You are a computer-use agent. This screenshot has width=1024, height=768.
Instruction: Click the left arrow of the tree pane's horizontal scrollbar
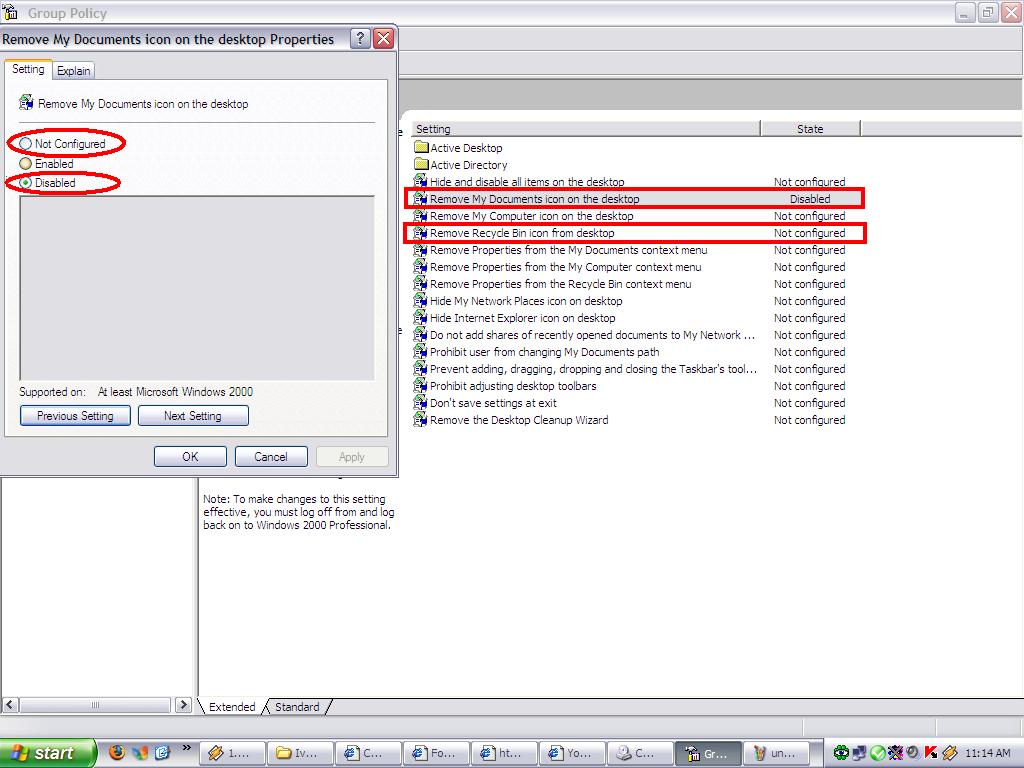coord(10,705)
